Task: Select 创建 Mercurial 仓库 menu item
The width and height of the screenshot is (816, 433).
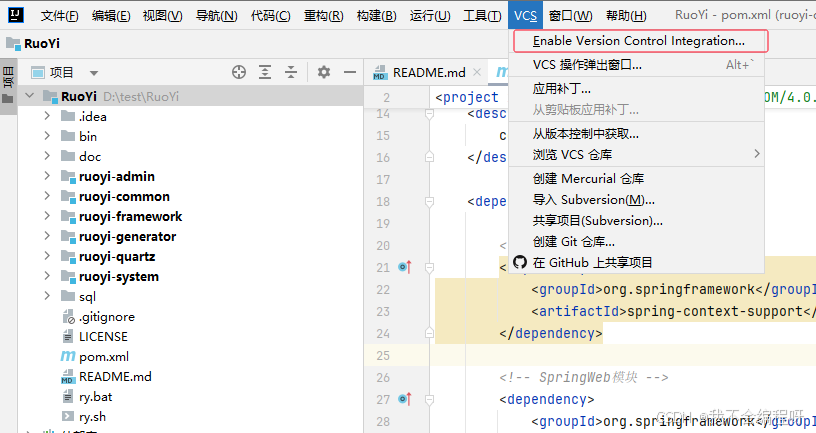Action: [x=636, y=179]
